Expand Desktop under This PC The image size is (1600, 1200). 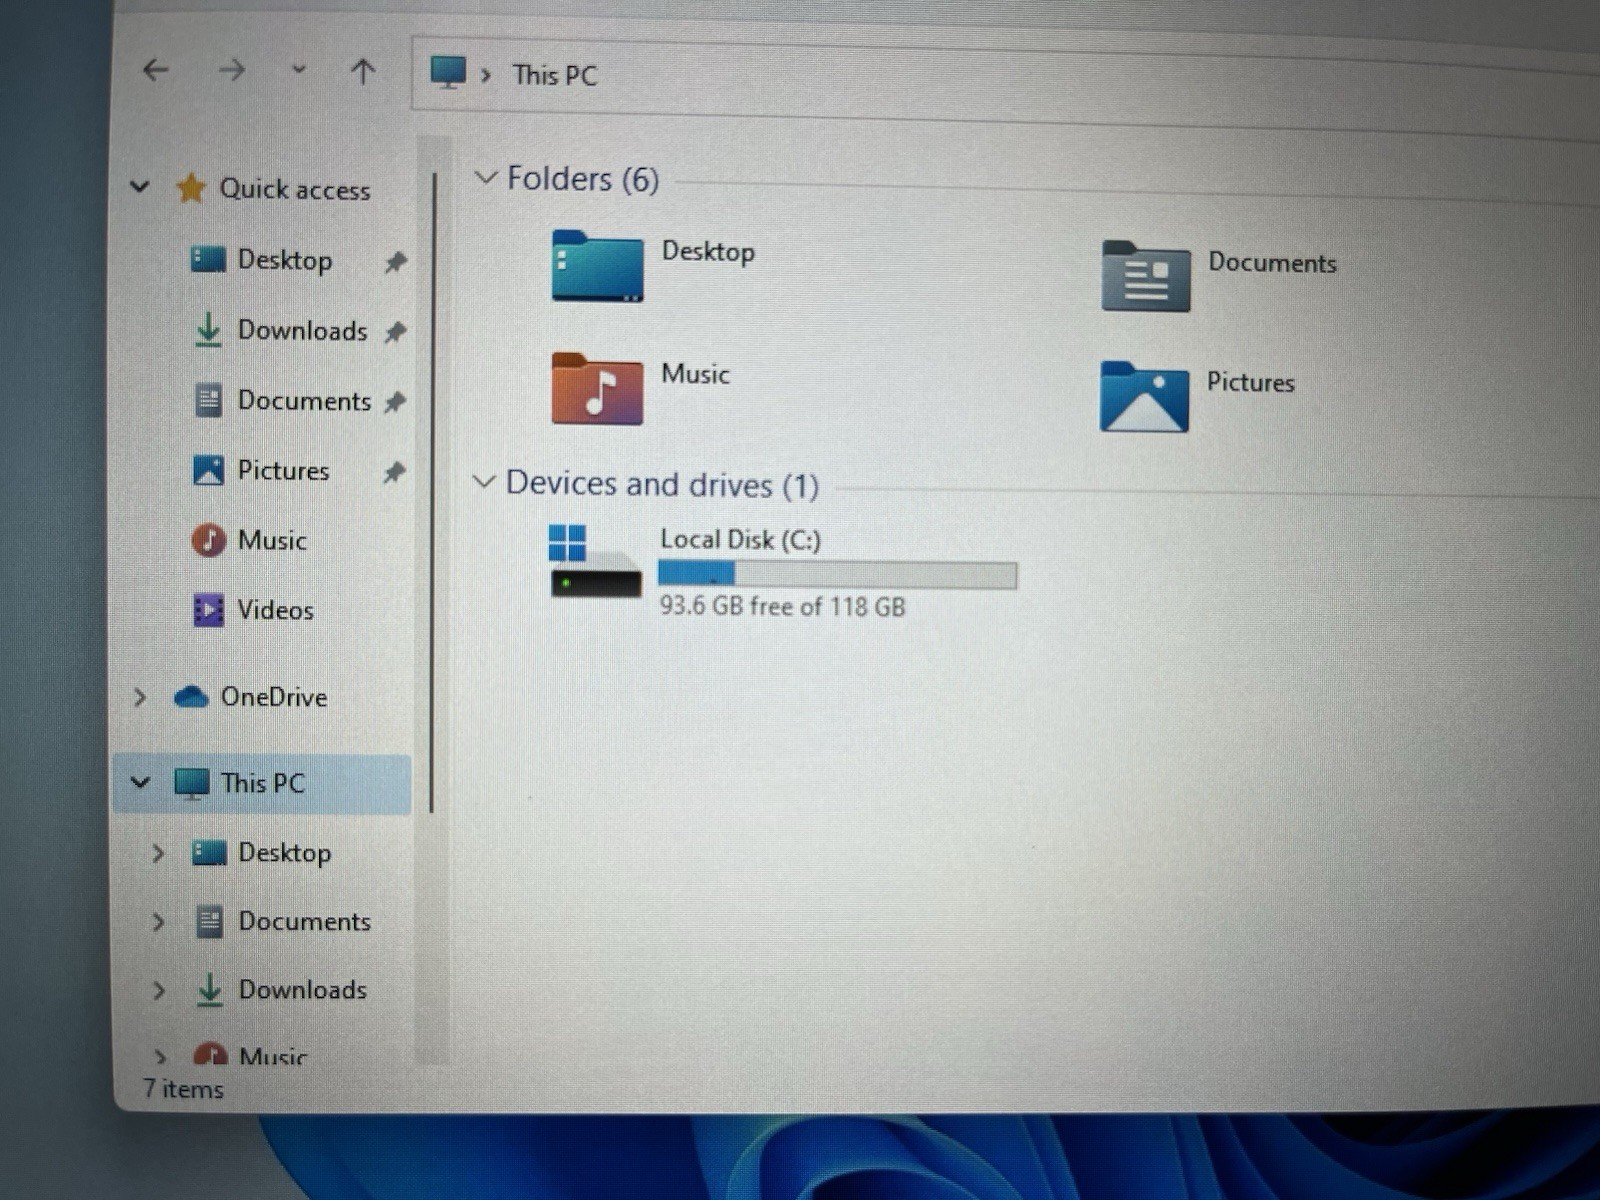(x=158, y=853)
